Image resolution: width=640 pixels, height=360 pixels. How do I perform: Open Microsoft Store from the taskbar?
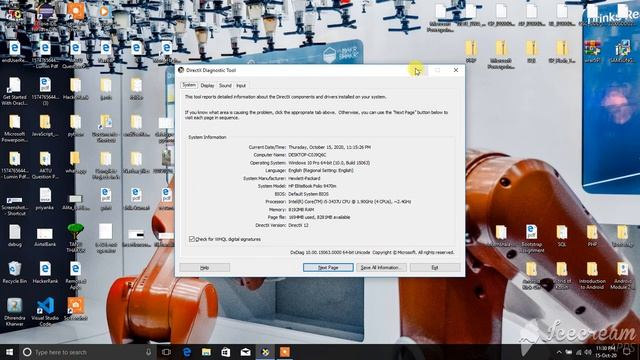(226, 352)
